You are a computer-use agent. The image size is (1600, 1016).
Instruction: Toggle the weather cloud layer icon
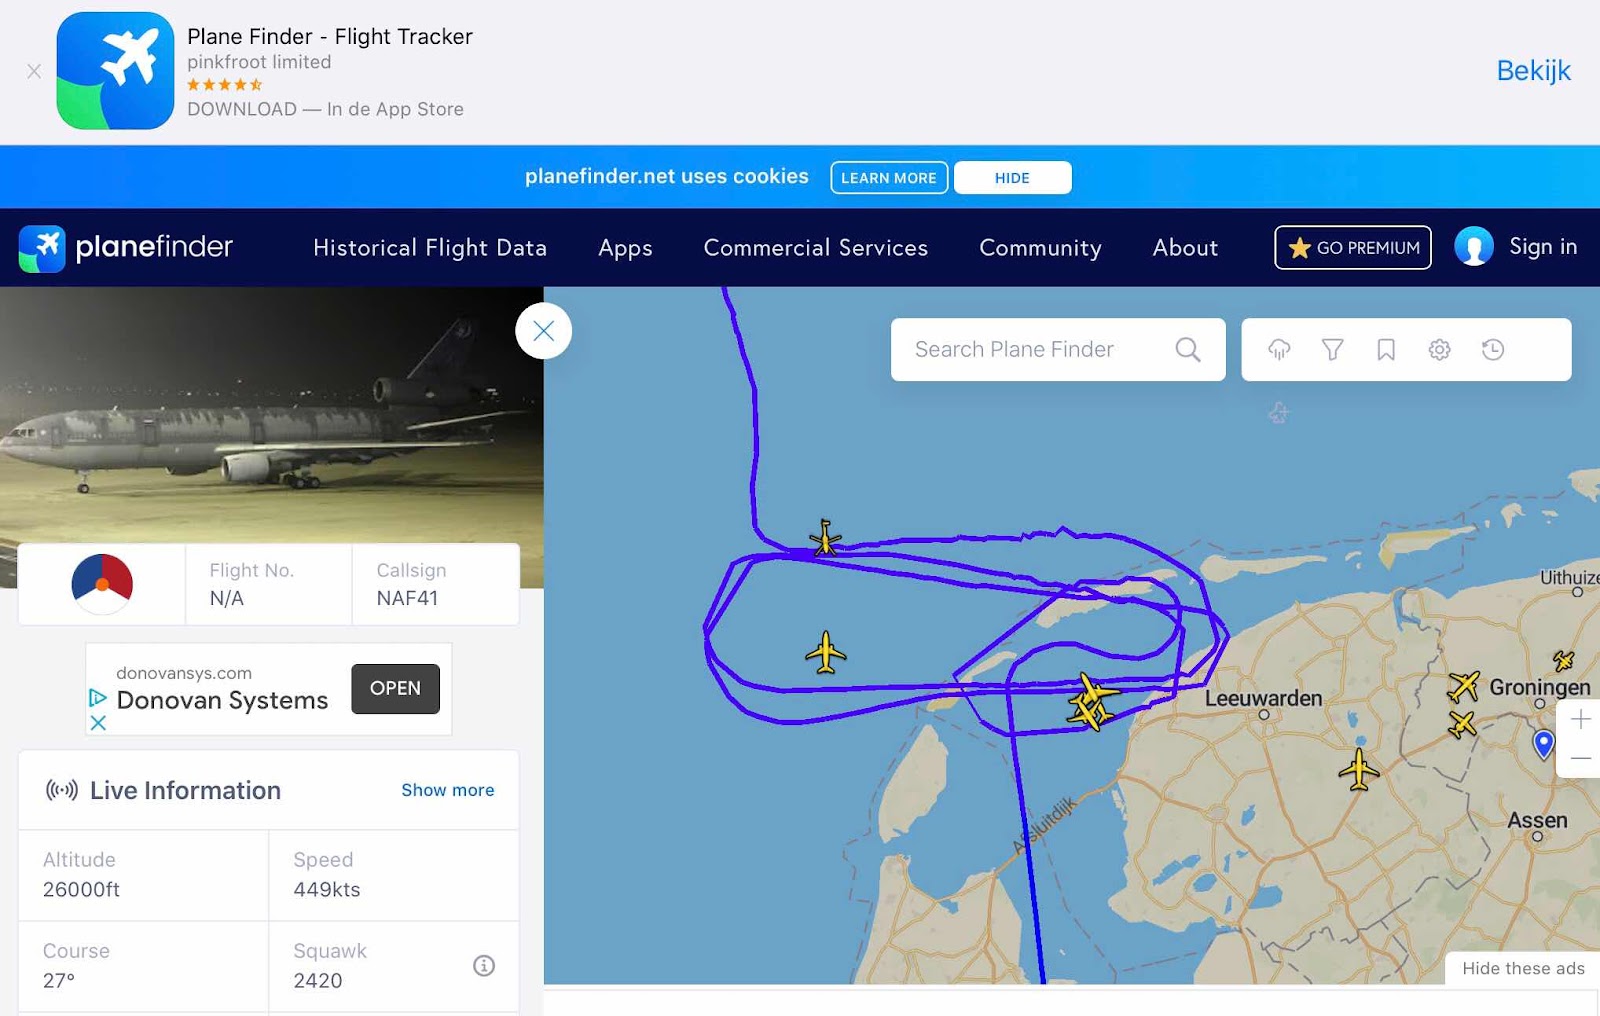click(1279, 349)
